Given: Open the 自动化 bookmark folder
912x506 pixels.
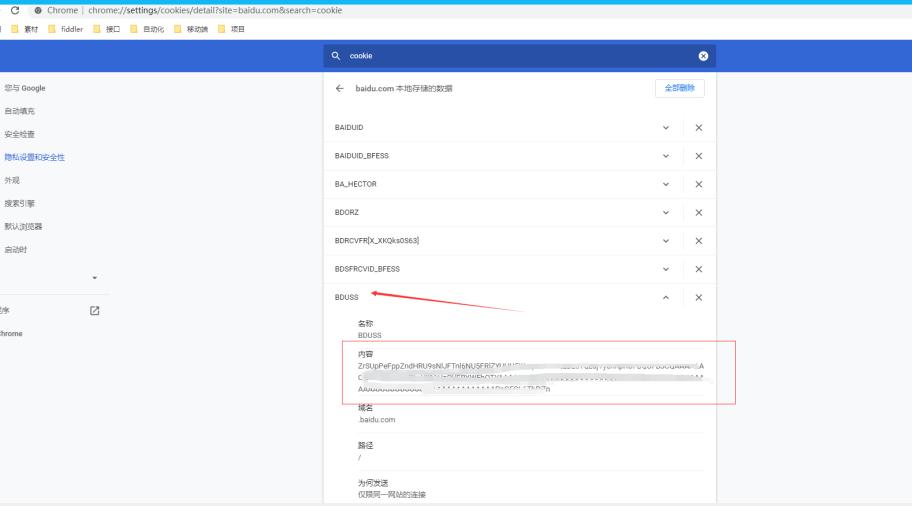Looking at the screenshot, I should 147,29.
